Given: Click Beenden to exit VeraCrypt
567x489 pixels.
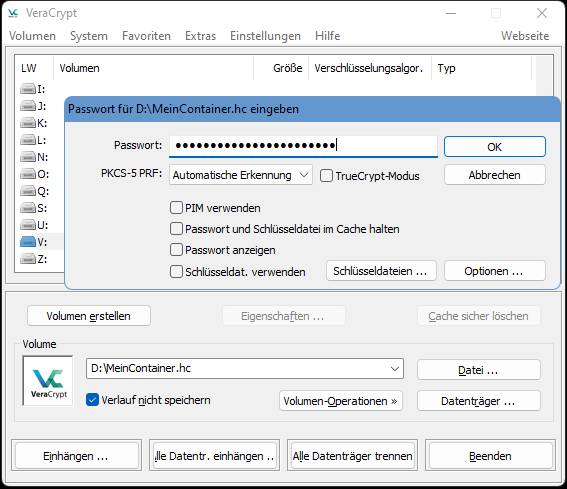Looking at the screenshot, I should 490,455.
